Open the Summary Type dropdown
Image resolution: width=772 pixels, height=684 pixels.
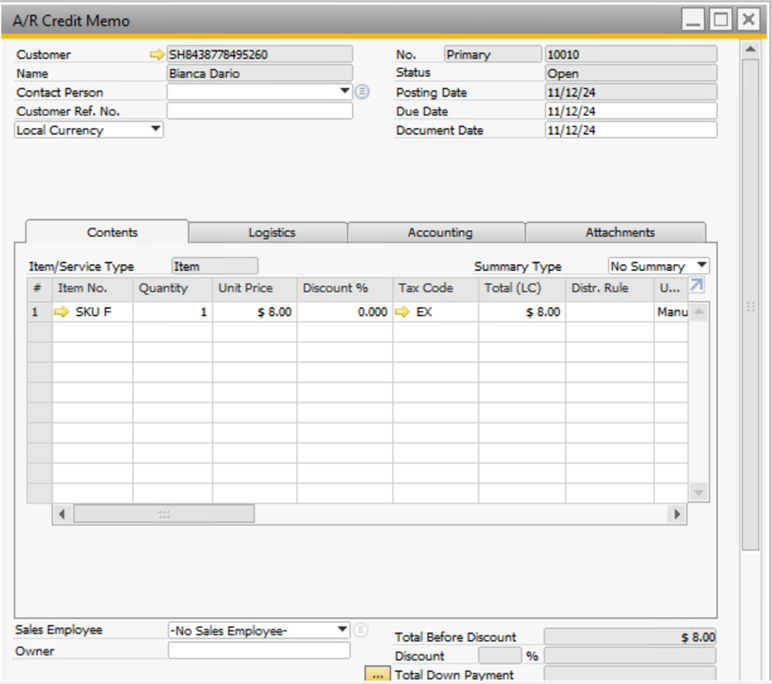click(702, 266)
